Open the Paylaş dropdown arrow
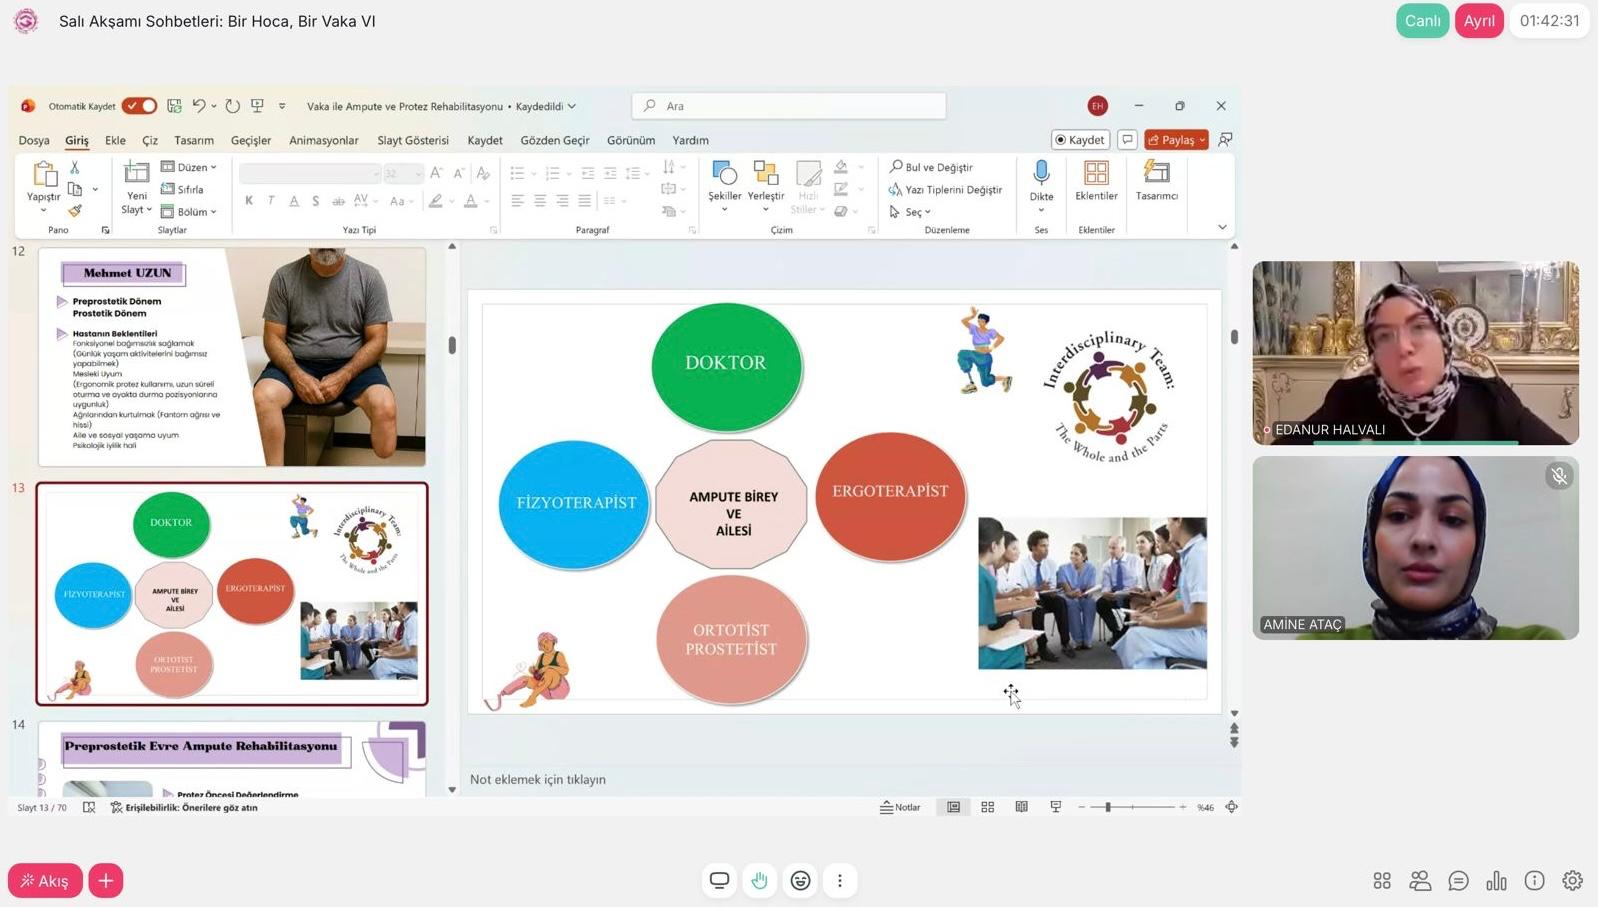 click(x=1202, y=140)
